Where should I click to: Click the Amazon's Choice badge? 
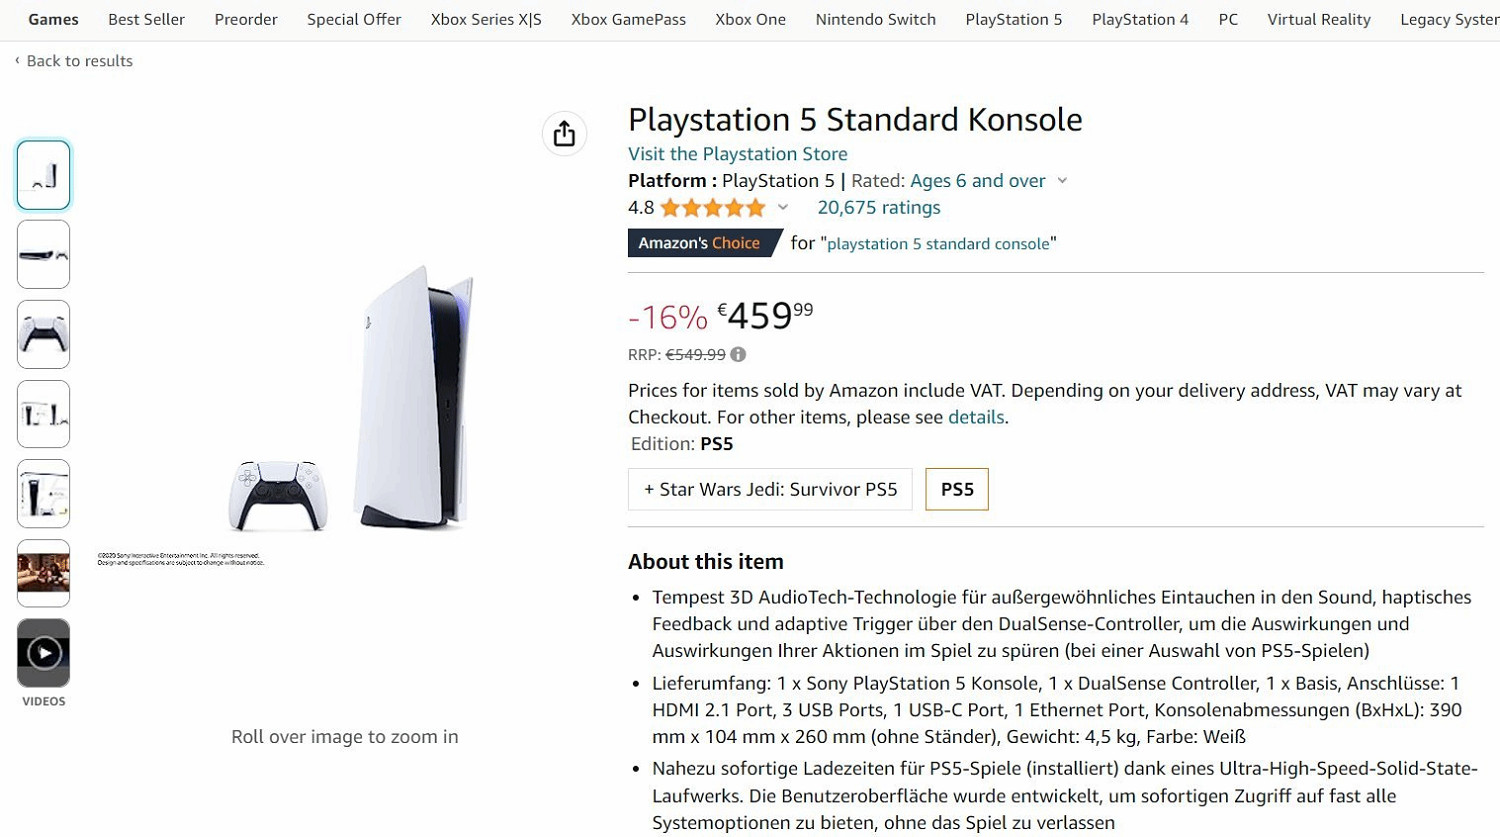(700, 242)
